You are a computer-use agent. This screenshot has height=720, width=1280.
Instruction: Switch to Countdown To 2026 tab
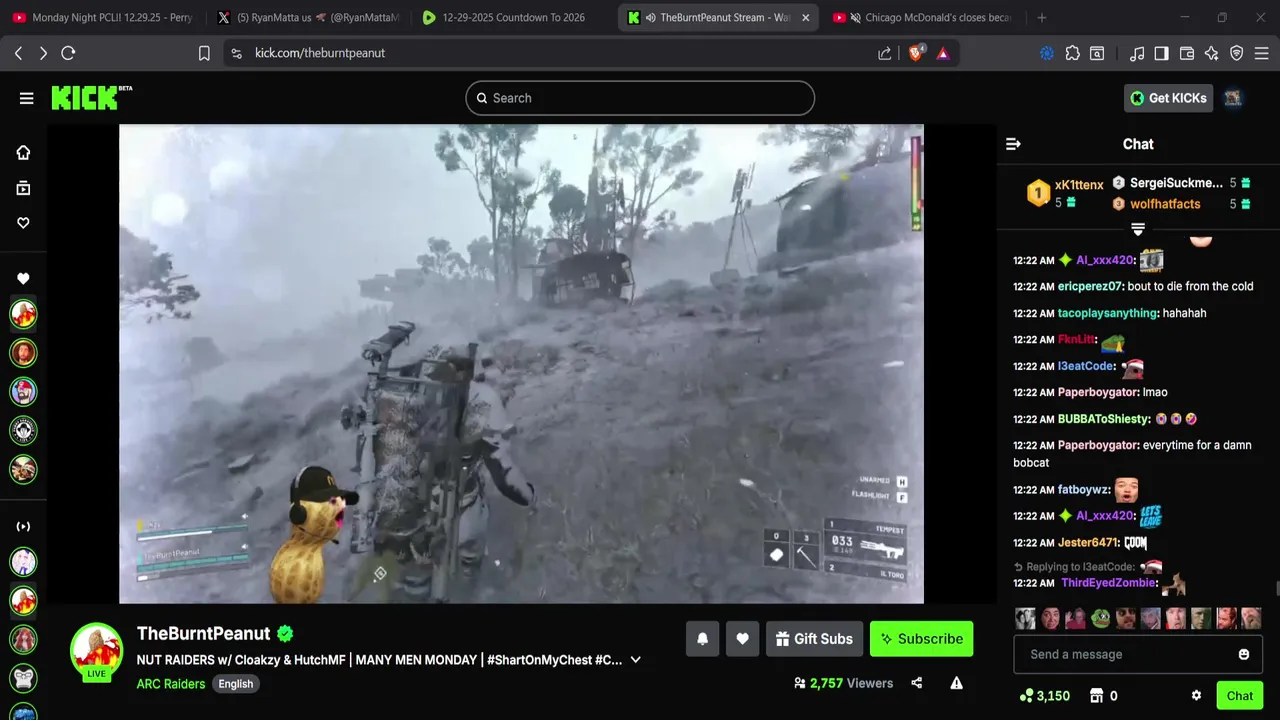tap(513, 17)
